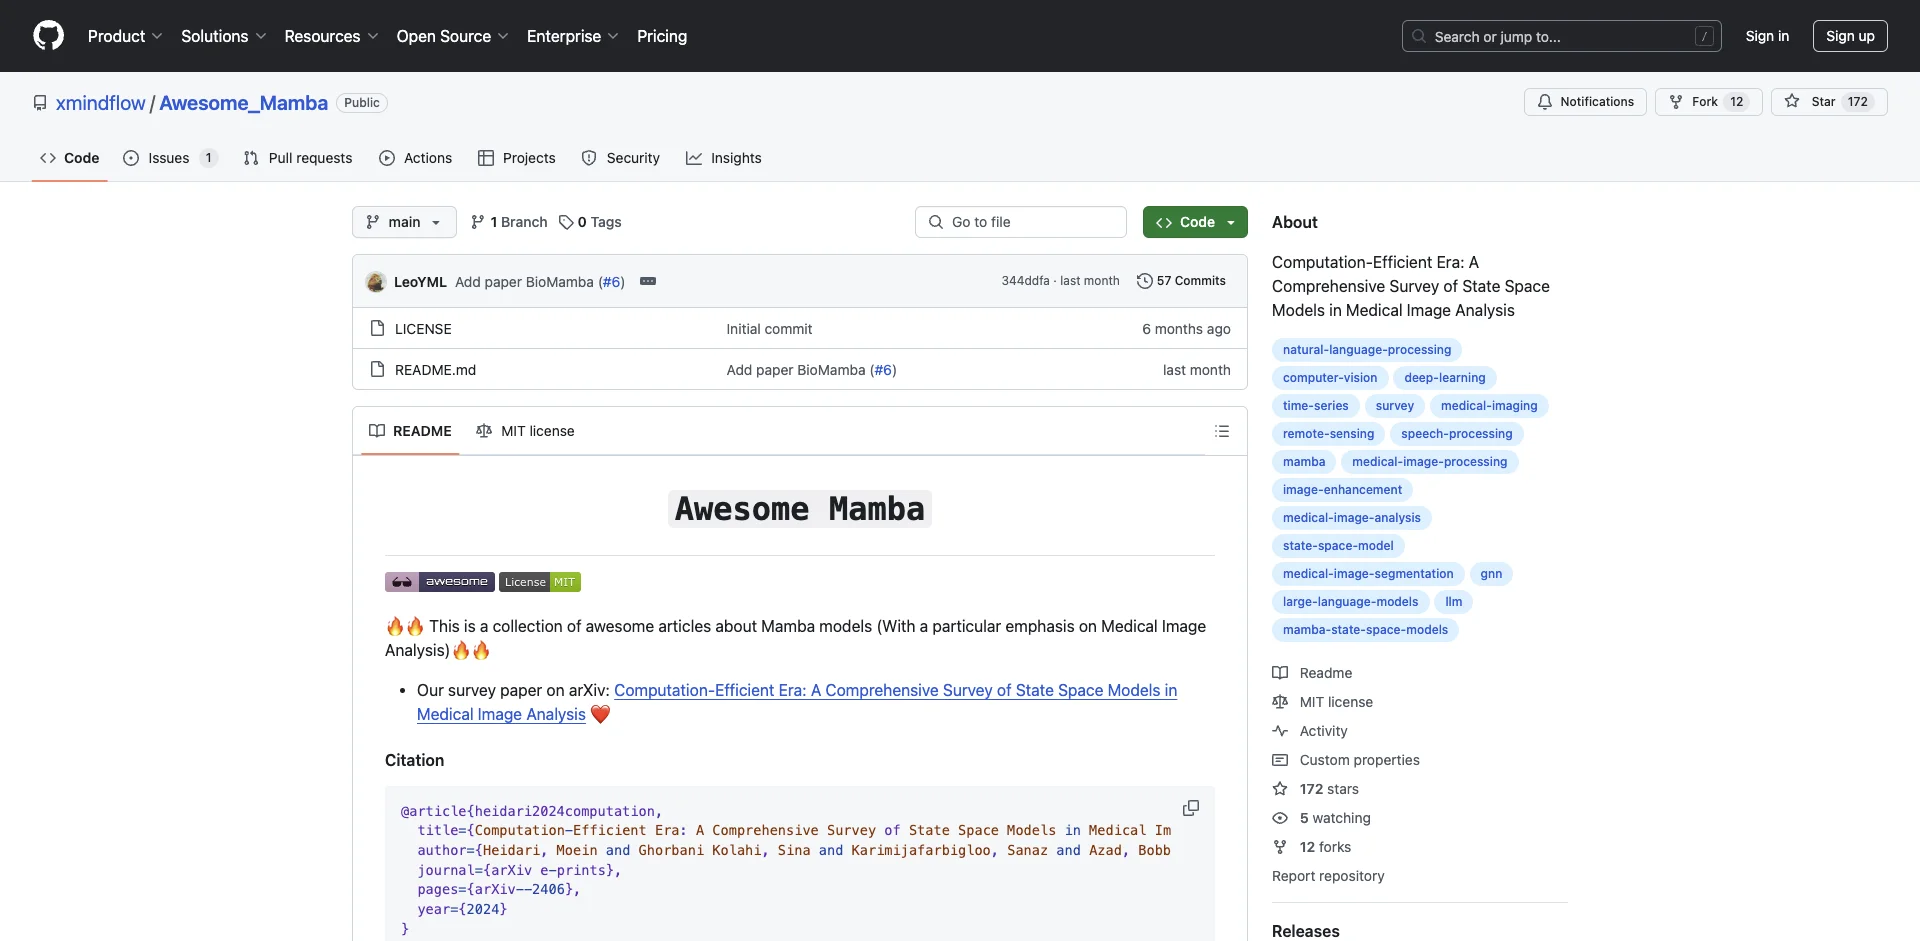Open the MIT license sidebar link
Viewport: 1920px width, 941px height.
[x=1323, y=702]
